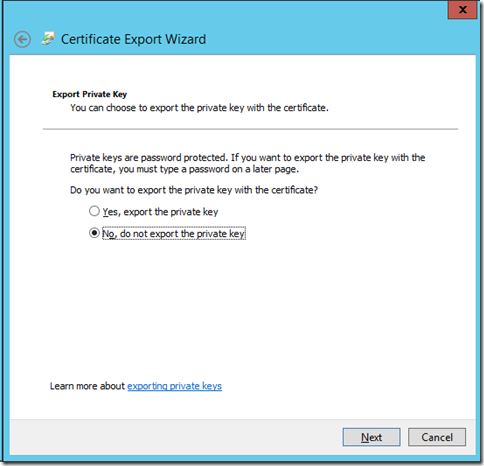Open the exporting private keys link
Image resolution: width=484 pixels, height=466 pixels.
(174, 386)
